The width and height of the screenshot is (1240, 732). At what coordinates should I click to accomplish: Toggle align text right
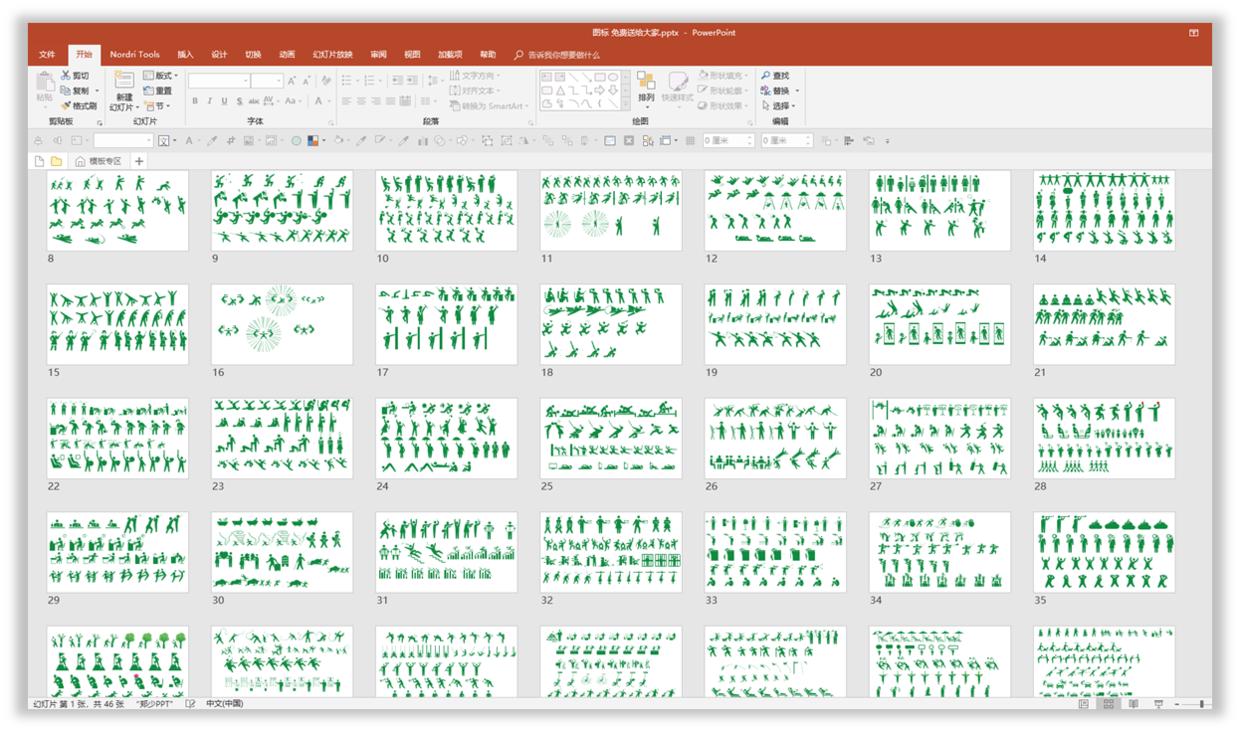(375, 101)
